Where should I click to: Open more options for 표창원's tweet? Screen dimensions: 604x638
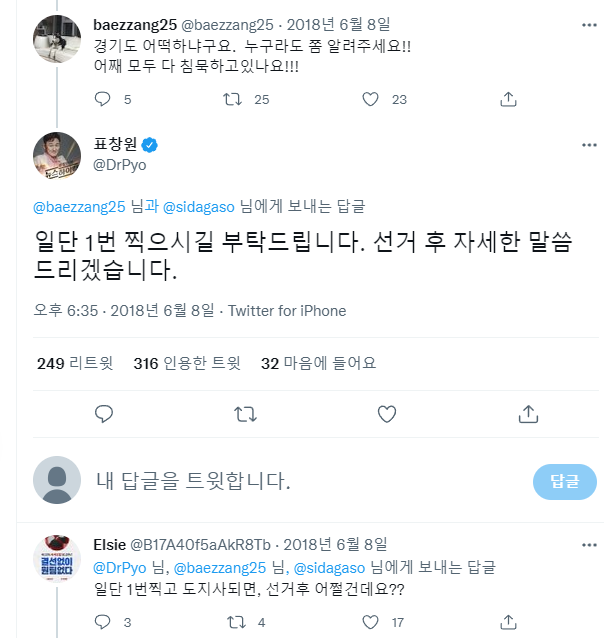click(583, 141)
